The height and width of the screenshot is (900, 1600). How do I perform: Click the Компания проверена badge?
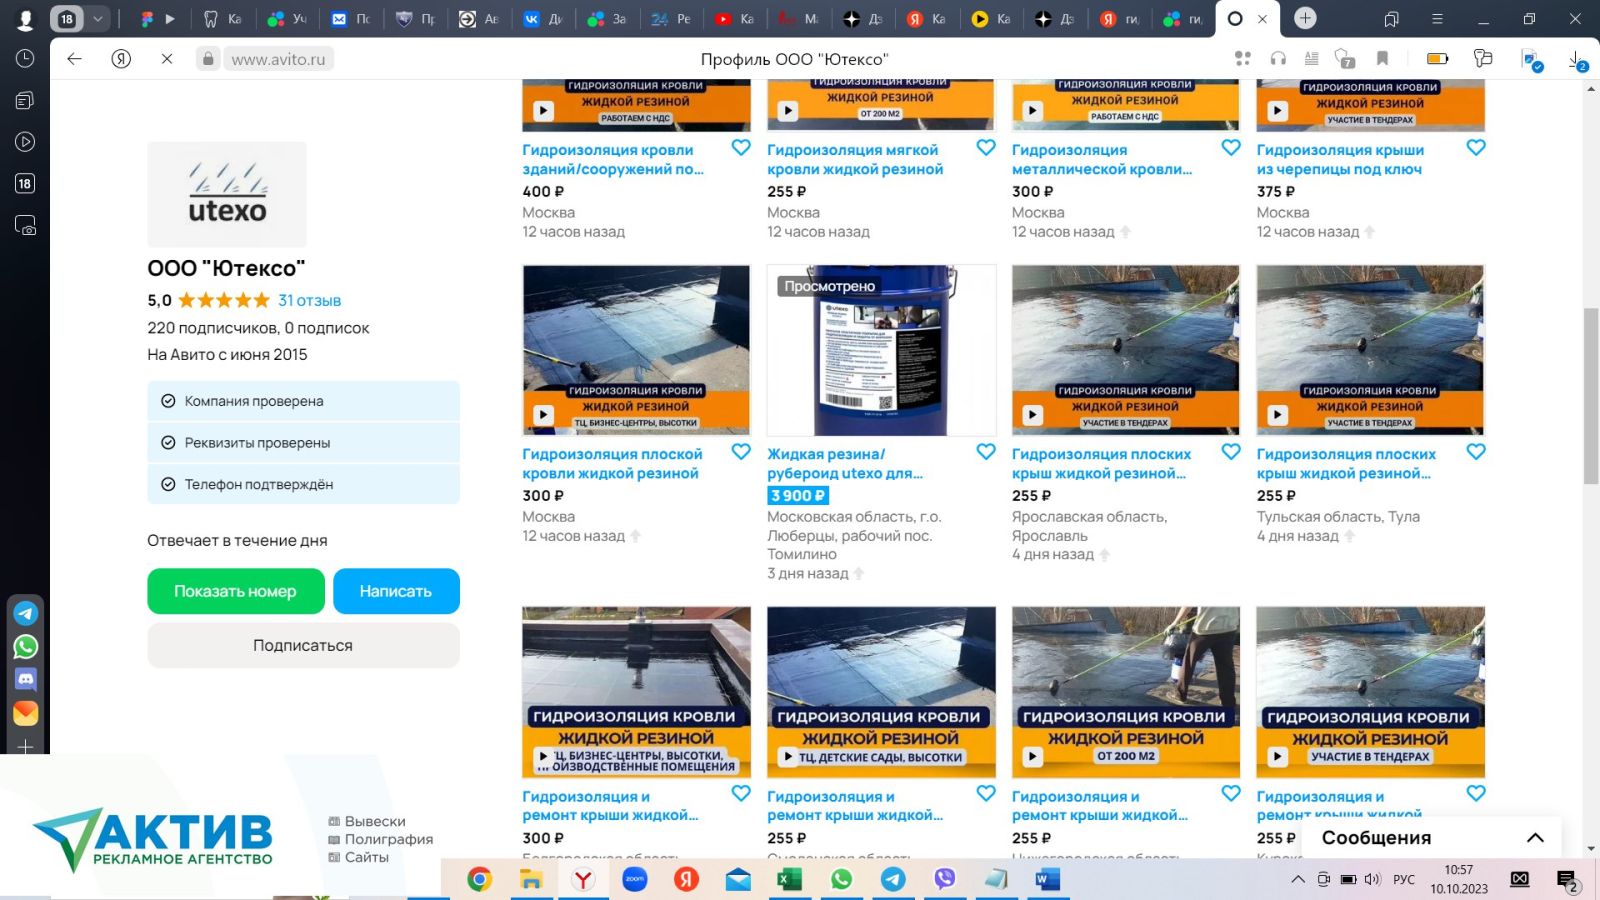click(x=303, y=401)
